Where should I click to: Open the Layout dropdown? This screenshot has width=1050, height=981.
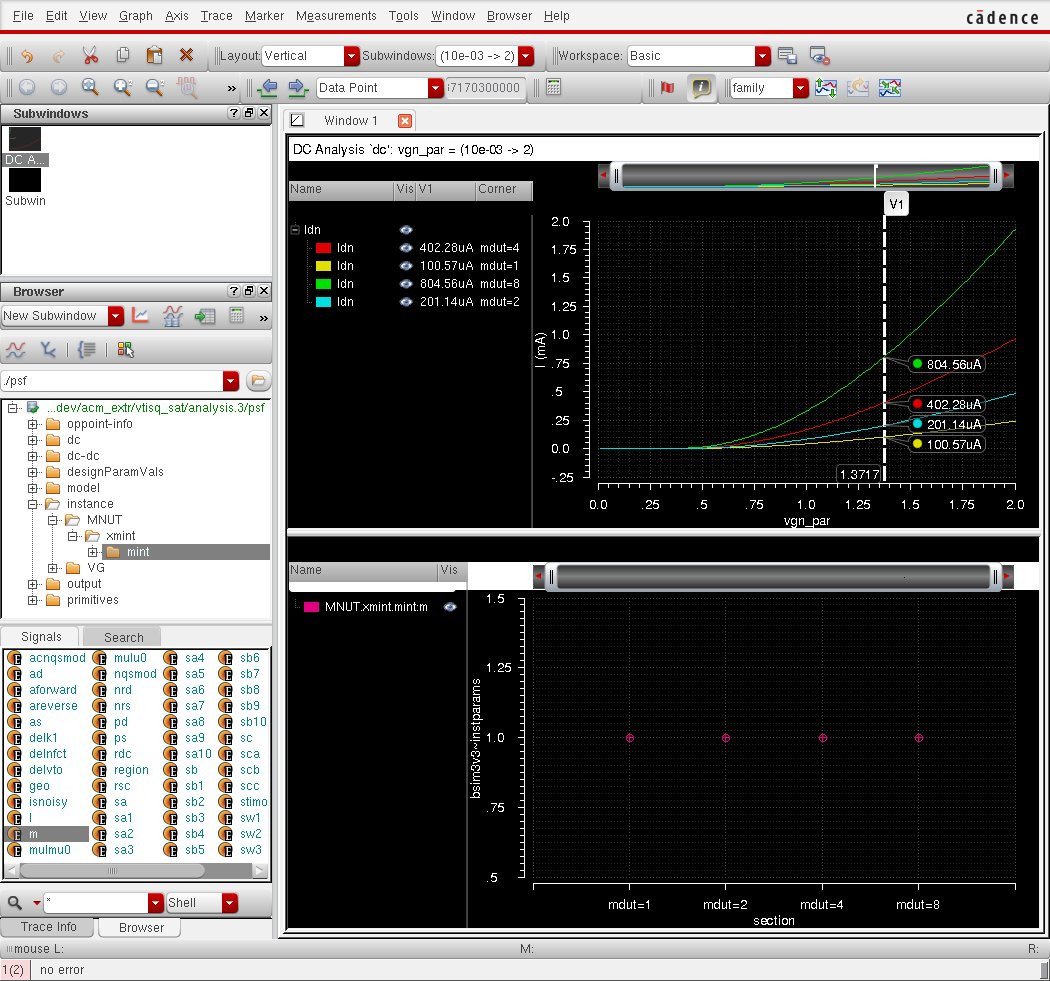pos(351,56)
